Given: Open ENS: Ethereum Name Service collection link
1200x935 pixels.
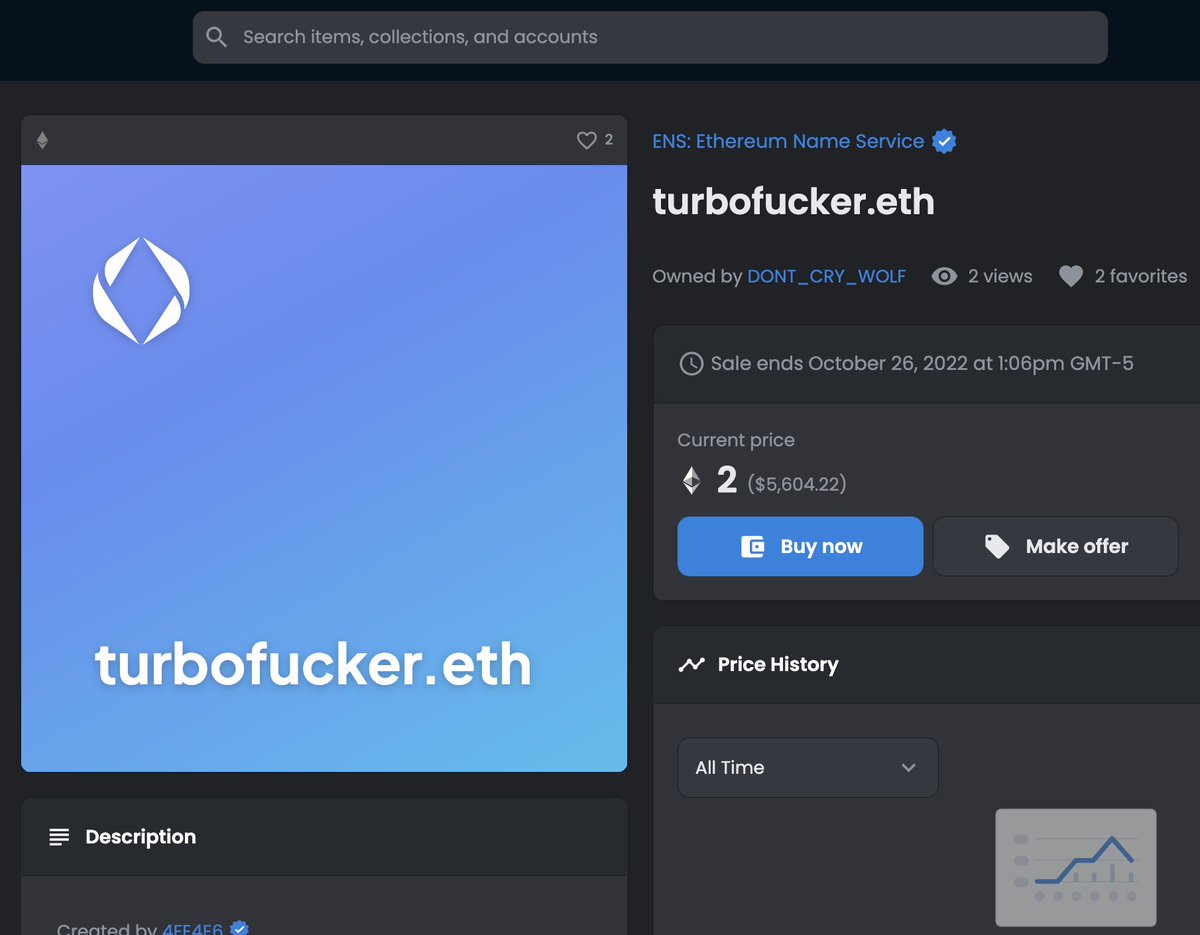Looking at the screenshot, I should point(788,141).
